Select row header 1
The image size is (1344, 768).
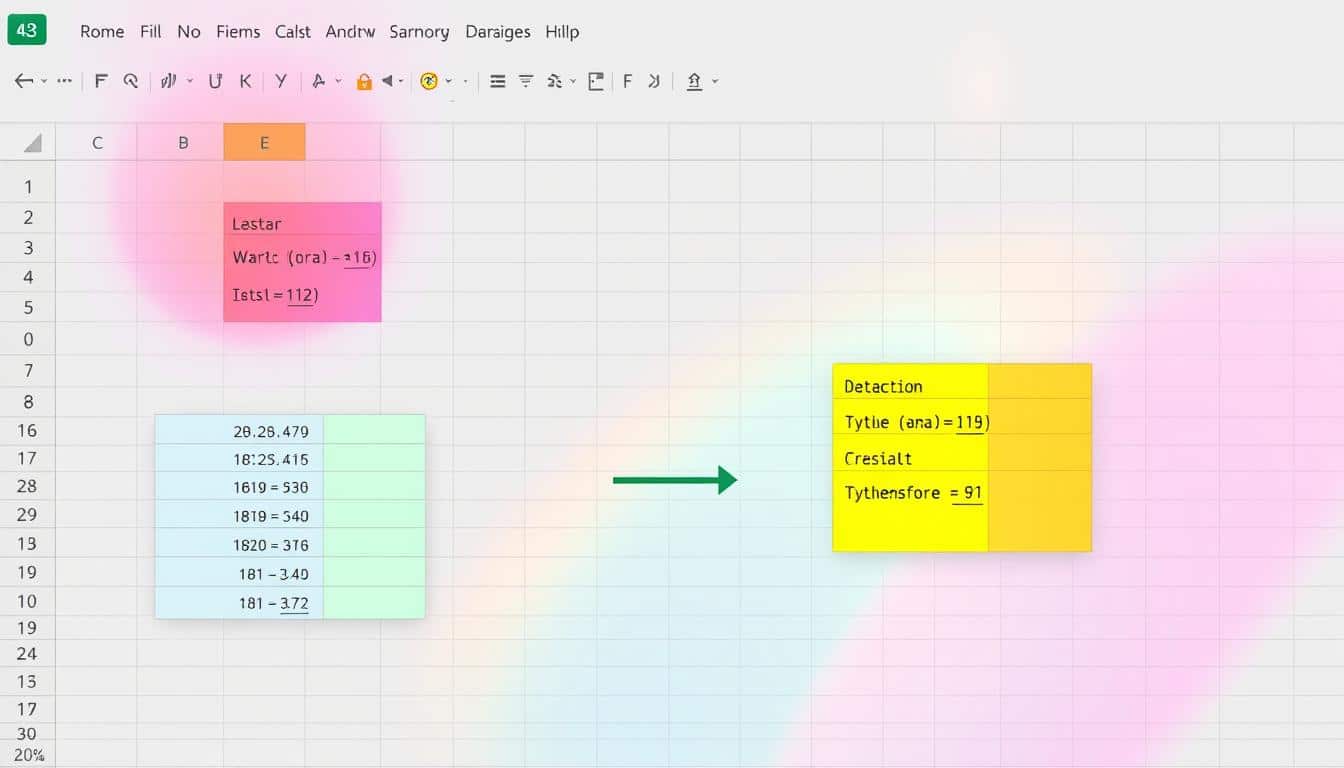tap(28, 187)
